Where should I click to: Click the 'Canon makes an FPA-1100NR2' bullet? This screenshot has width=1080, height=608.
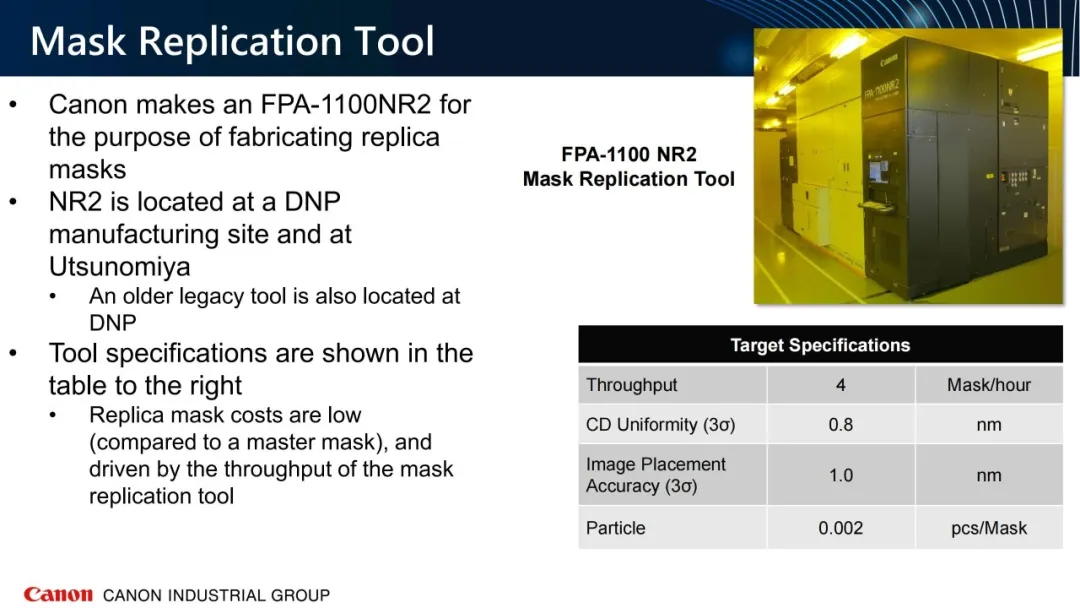[x=260, y=136]
